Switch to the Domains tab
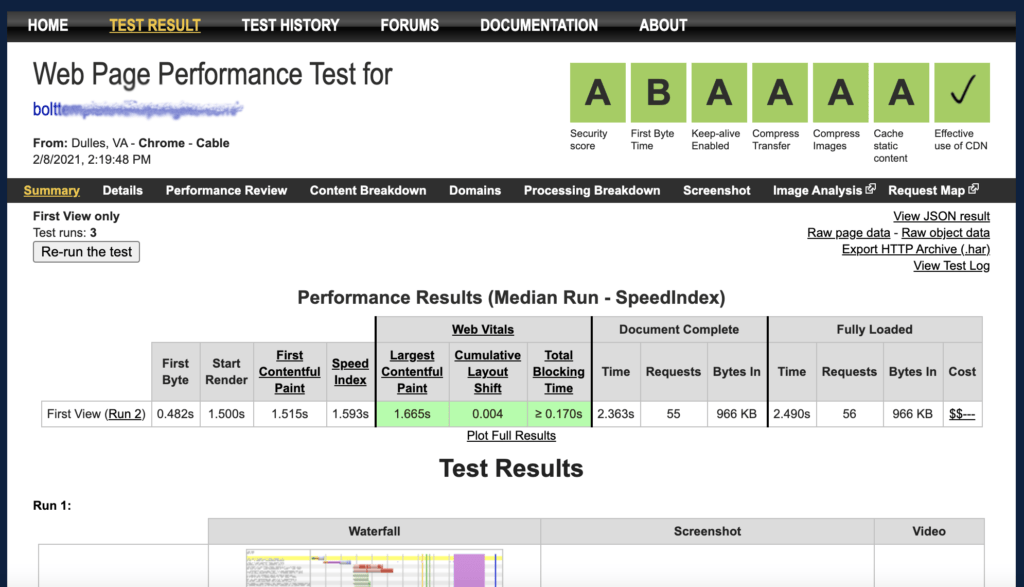 pos(475,190)
